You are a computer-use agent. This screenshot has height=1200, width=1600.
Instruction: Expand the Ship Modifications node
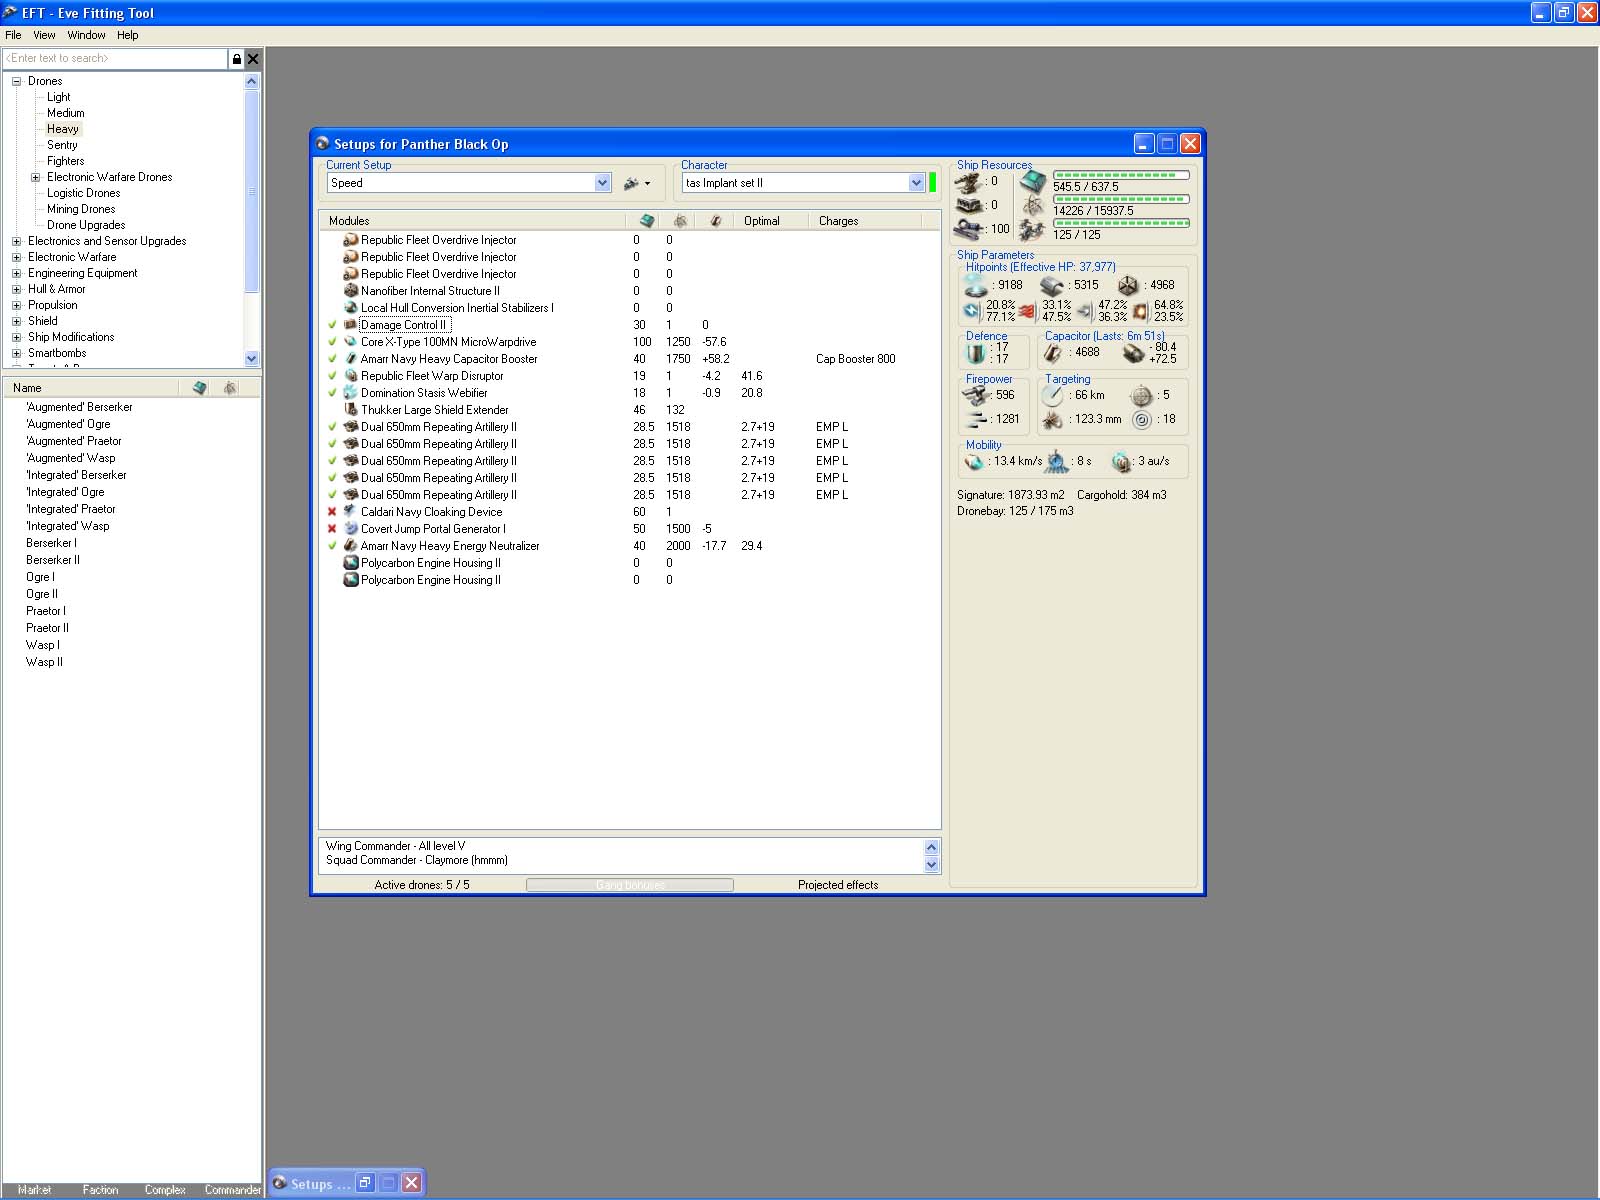tap(16, 337)
